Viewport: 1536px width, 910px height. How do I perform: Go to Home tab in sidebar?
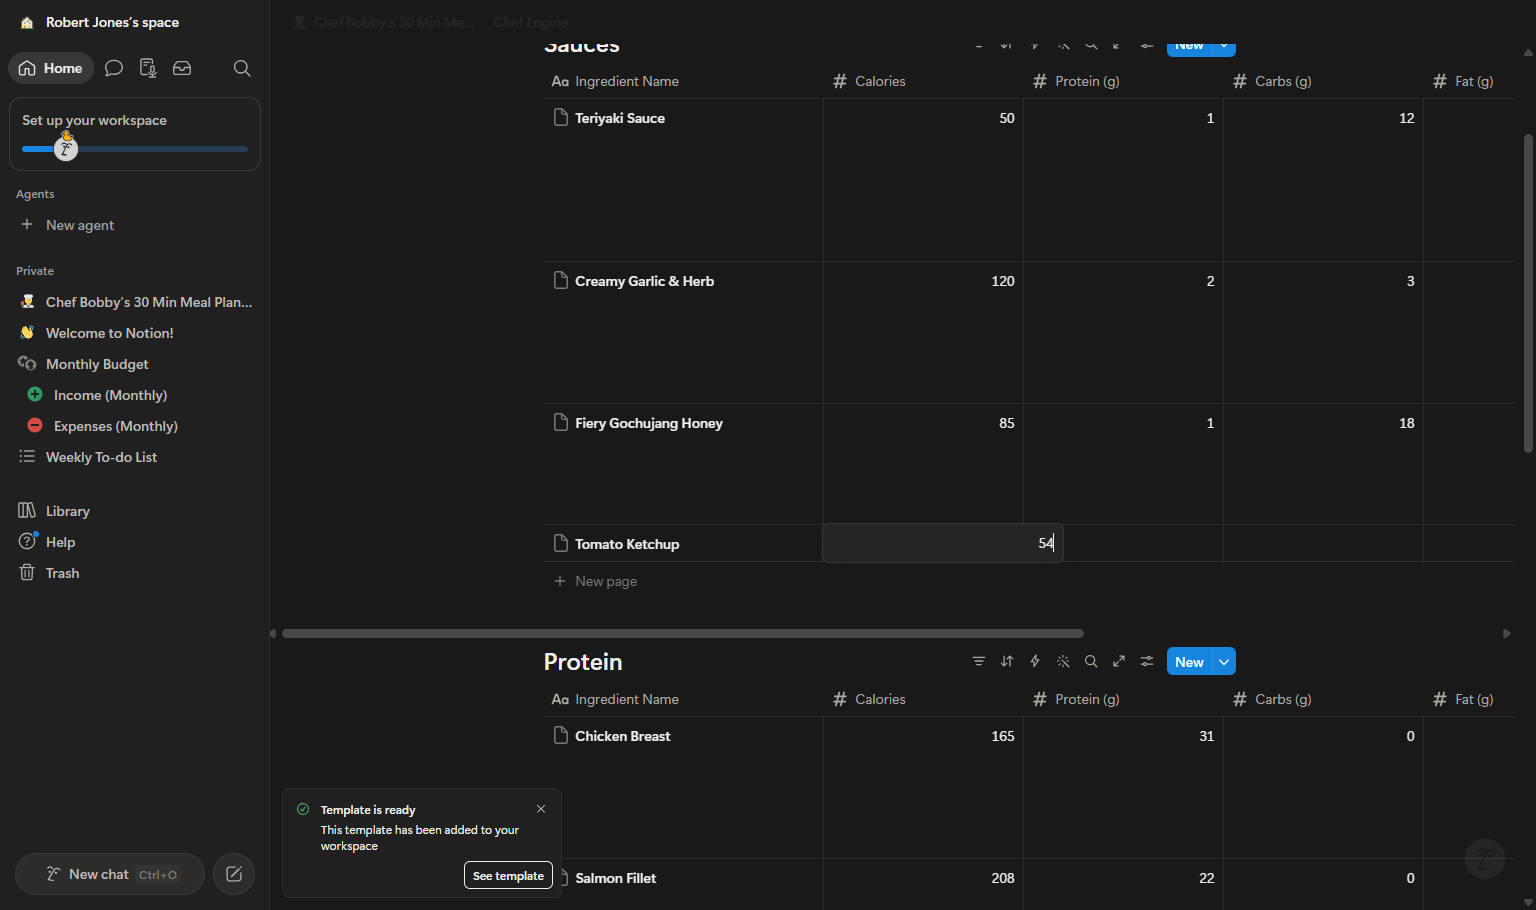coord(51,68)
